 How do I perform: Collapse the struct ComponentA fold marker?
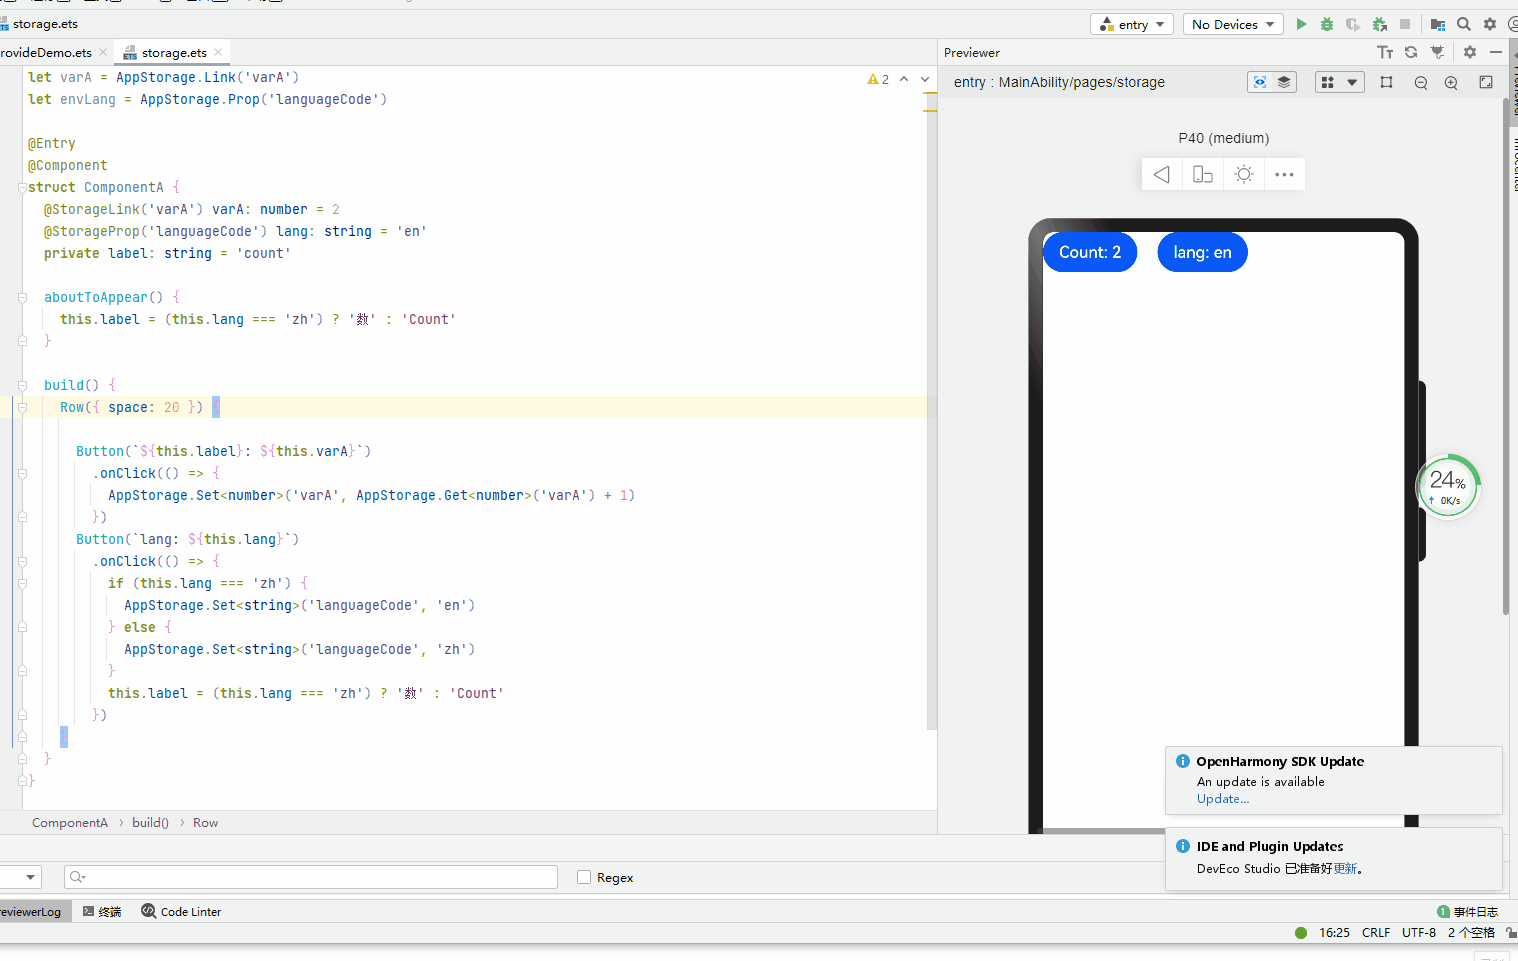[22, 187]
